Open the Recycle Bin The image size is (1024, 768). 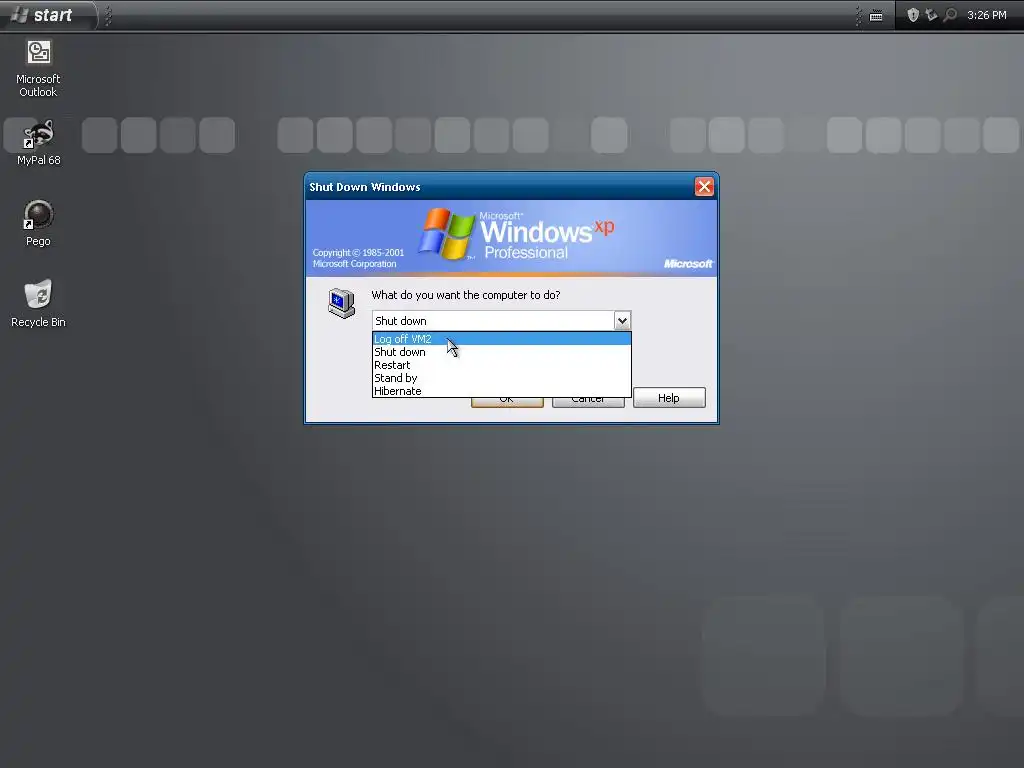tap(39, 303)
